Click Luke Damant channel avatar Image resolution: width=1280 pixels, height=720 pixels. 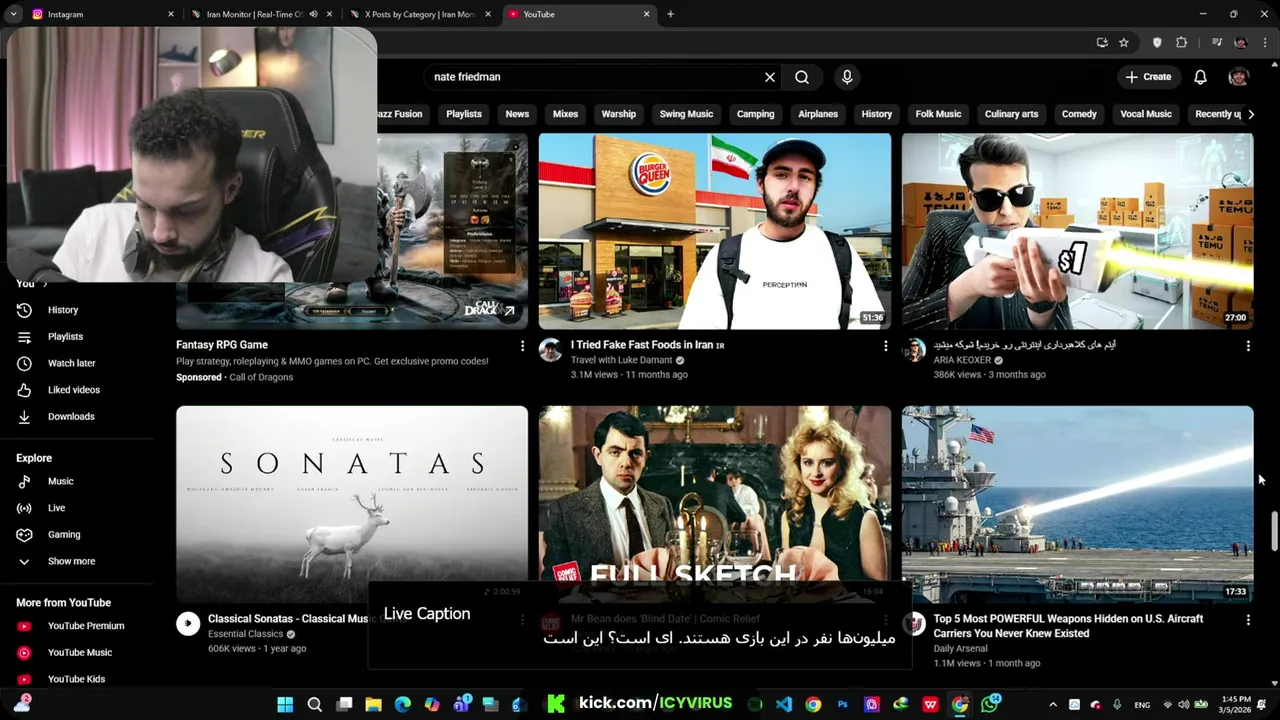click(550, 349)
